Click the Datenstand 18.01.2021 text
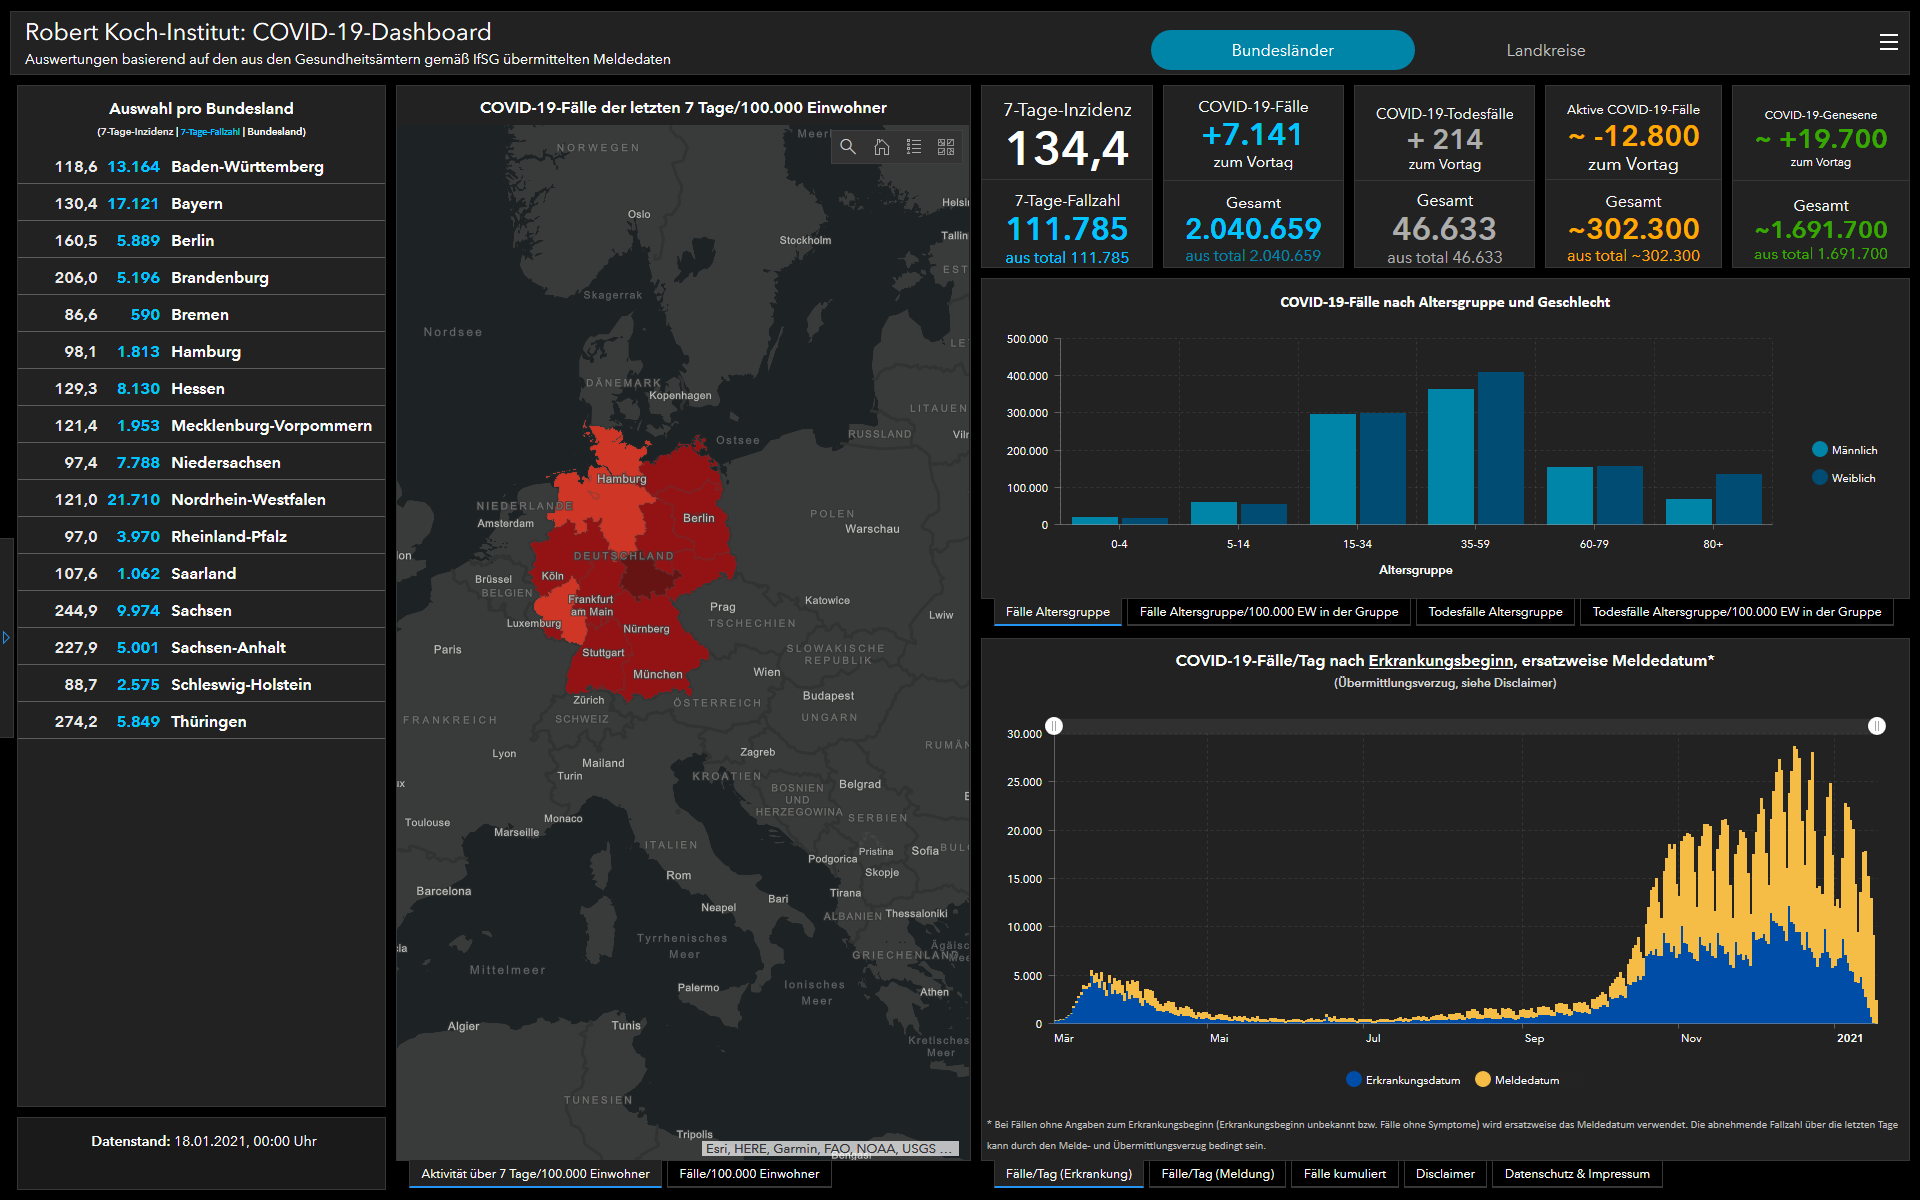Screen dimensions: 1920x1200 click(204, 1141)
